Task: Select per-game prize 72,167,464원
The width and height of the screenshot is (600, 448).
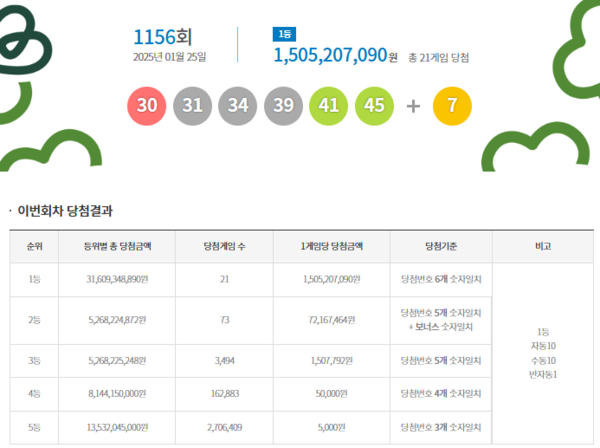Action: [x=332, y=320]
